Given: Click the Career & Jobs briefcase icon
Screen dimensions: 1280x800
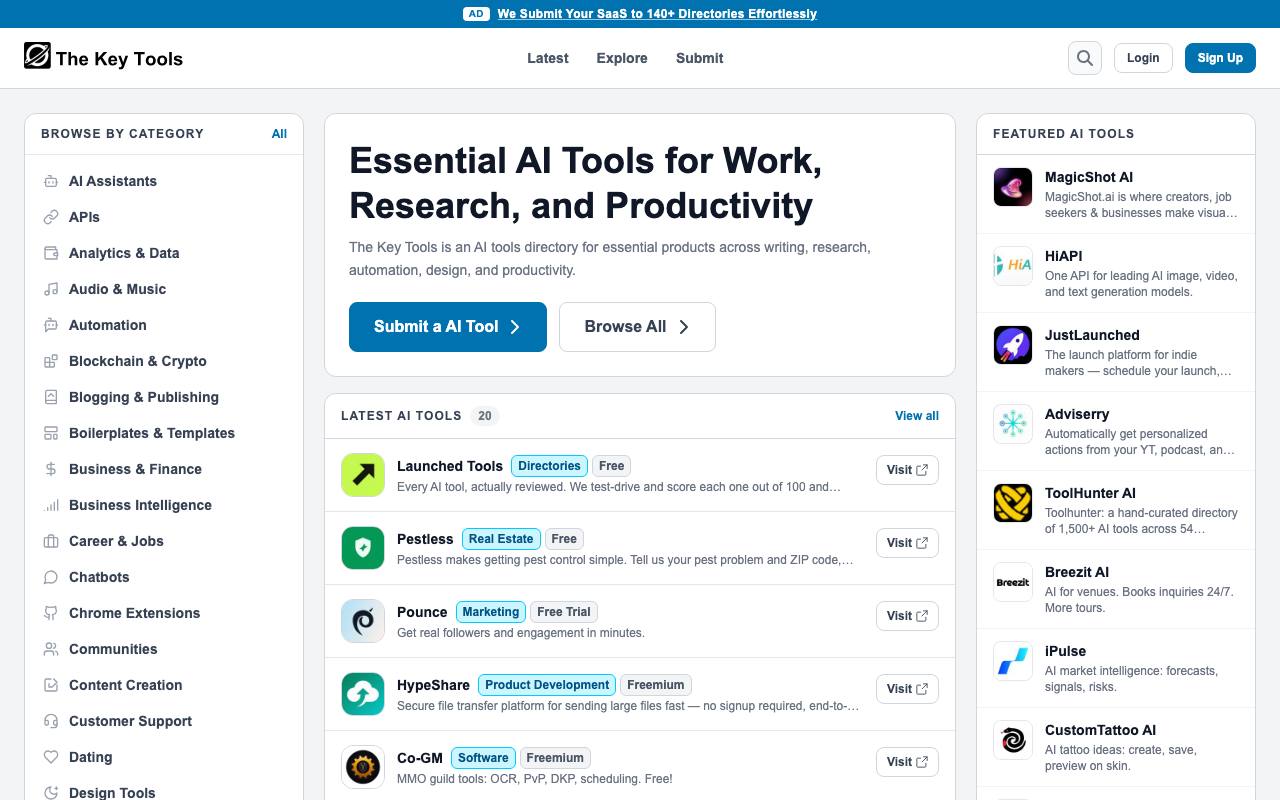Looking at the screenshot, I should tap(51, 541).
